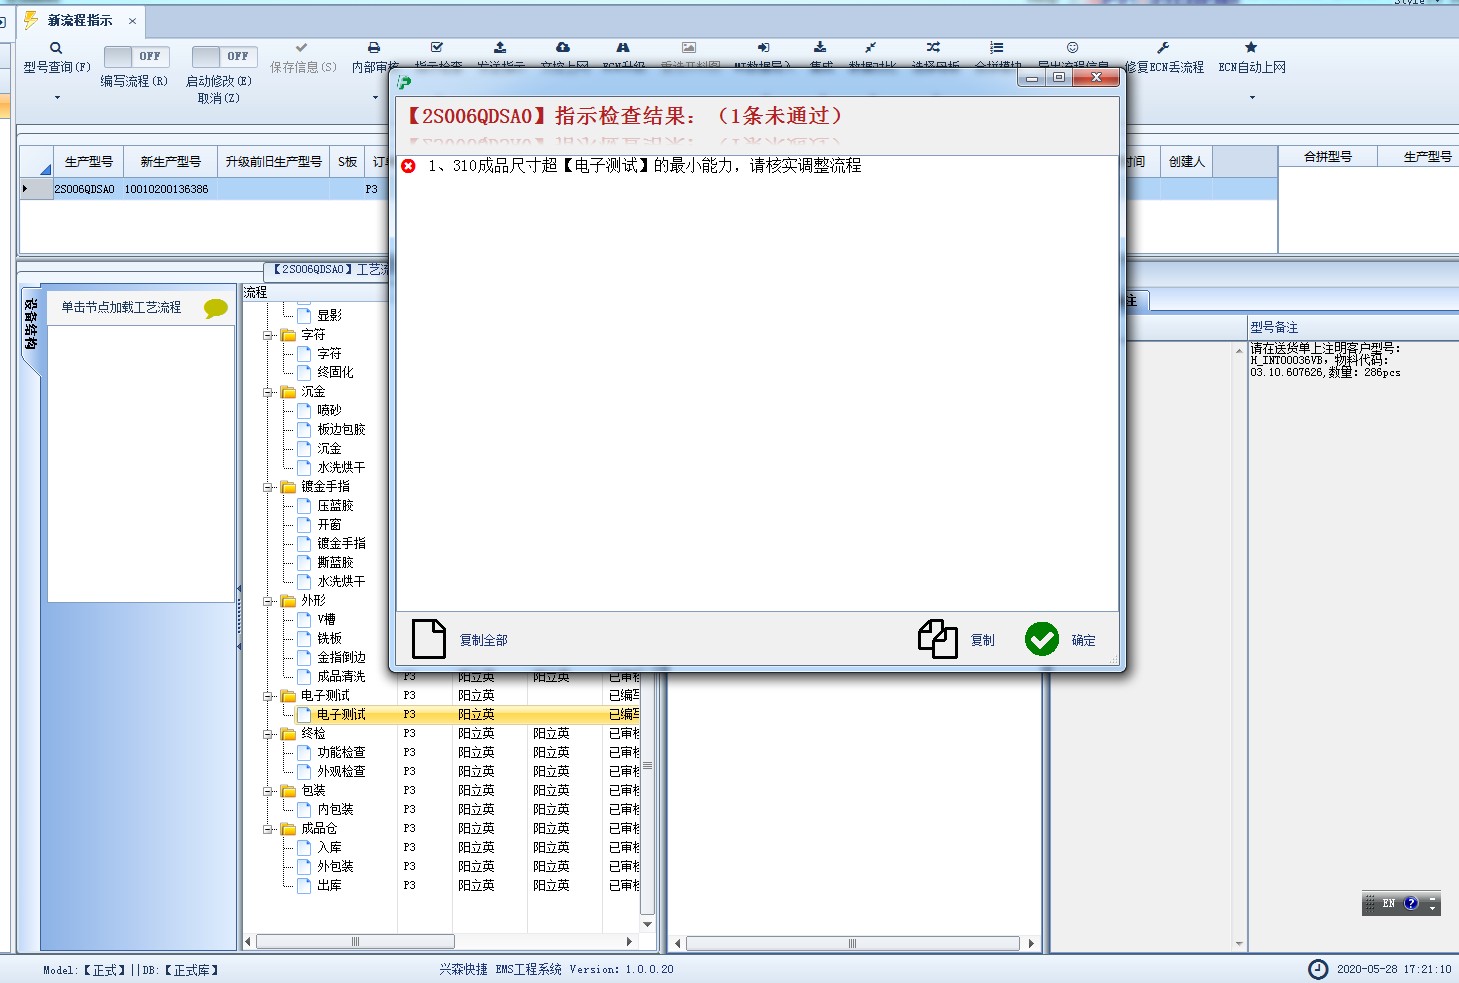1459x983 pixels.
Task: Select the 外观检查 tree node
Action: (x=341, y=772)
